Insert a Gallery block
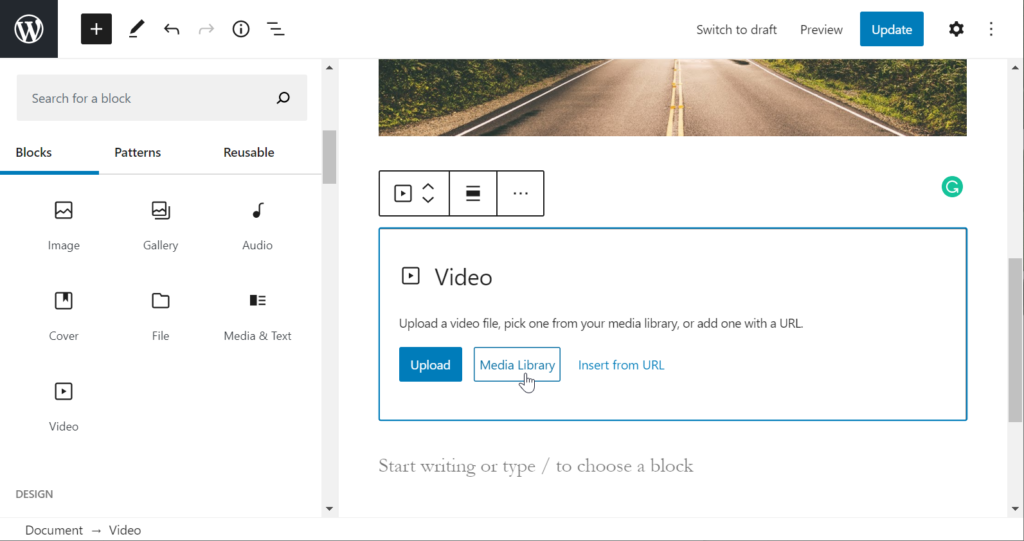The width and height of the screenshot is (1024, 541). click(160, 225)
